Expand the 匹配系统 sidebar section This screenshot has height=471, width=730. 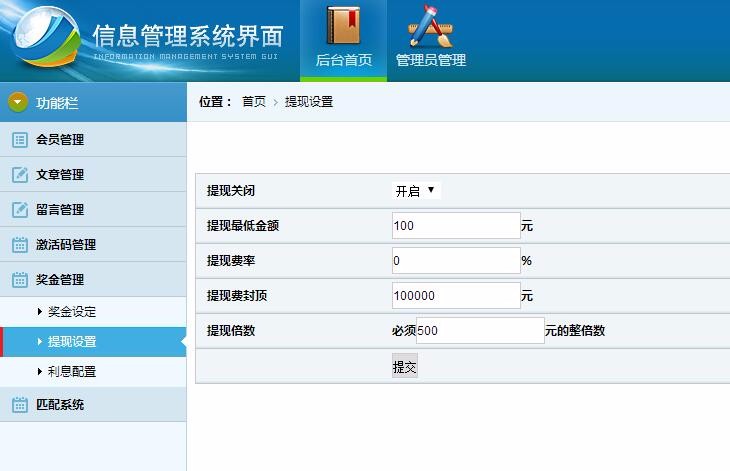pyautogui.click(x=93, y=404)
